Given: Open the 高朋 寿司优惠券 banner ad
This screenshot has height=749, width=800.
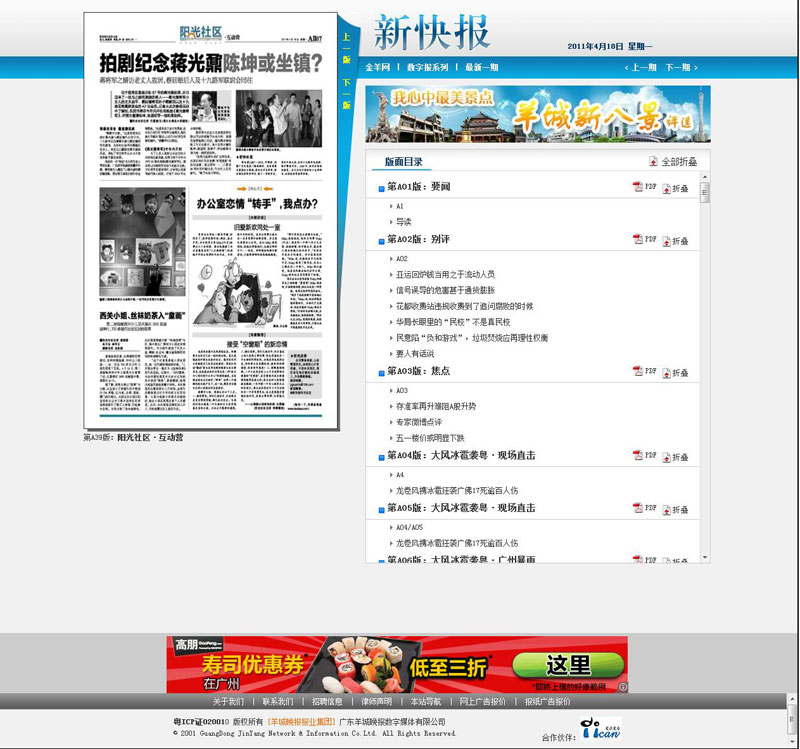Looking at the screenshot, I should [397, 664].
